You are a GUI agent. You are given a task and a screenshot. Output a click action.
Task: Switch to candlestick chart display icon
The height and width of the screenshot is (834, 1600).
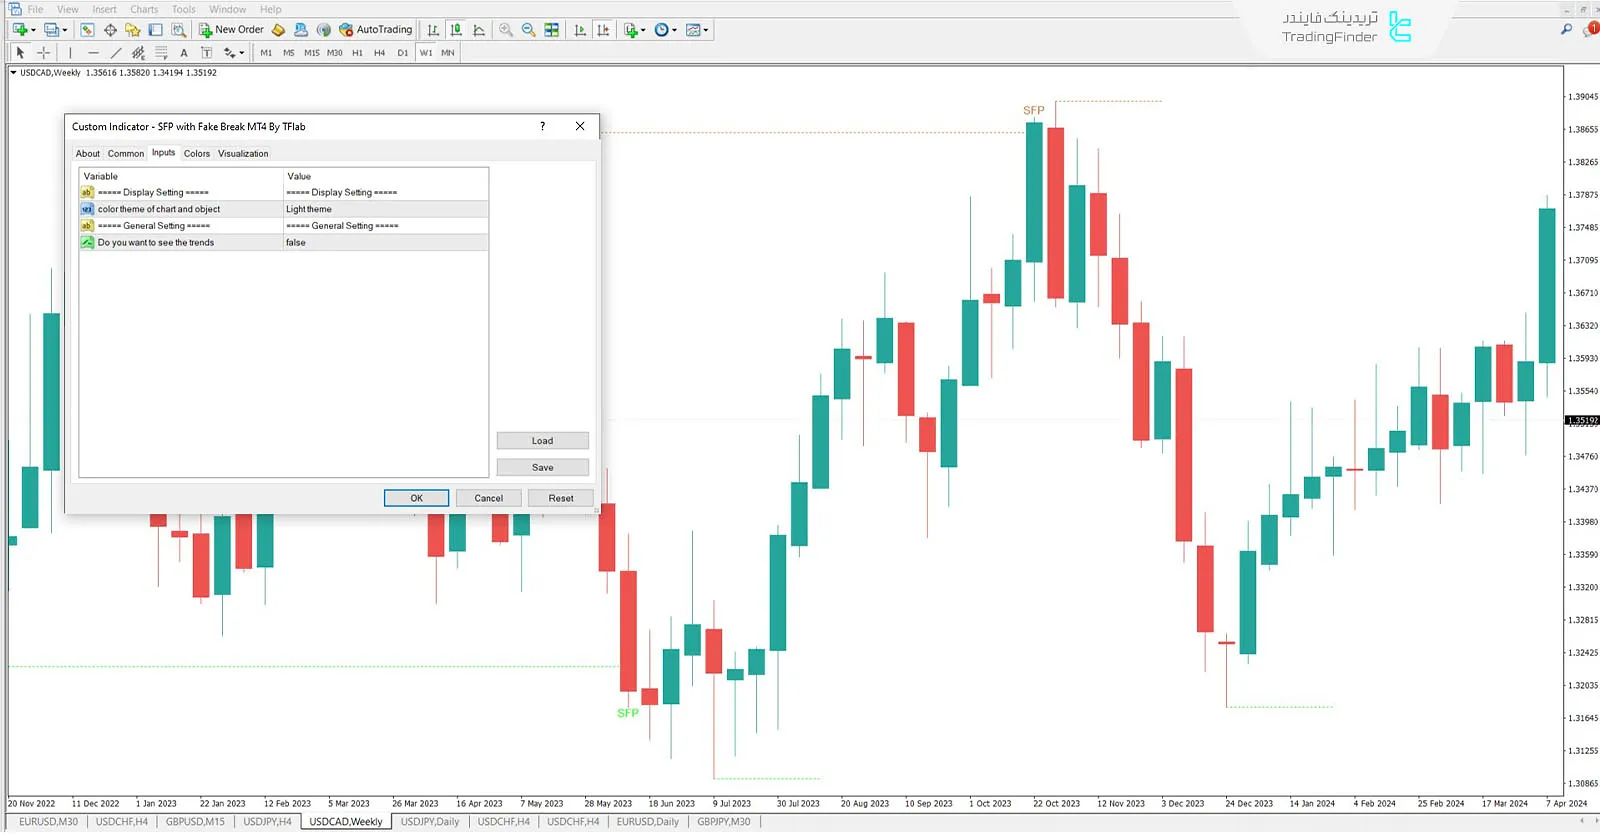[x=456, y=30]
